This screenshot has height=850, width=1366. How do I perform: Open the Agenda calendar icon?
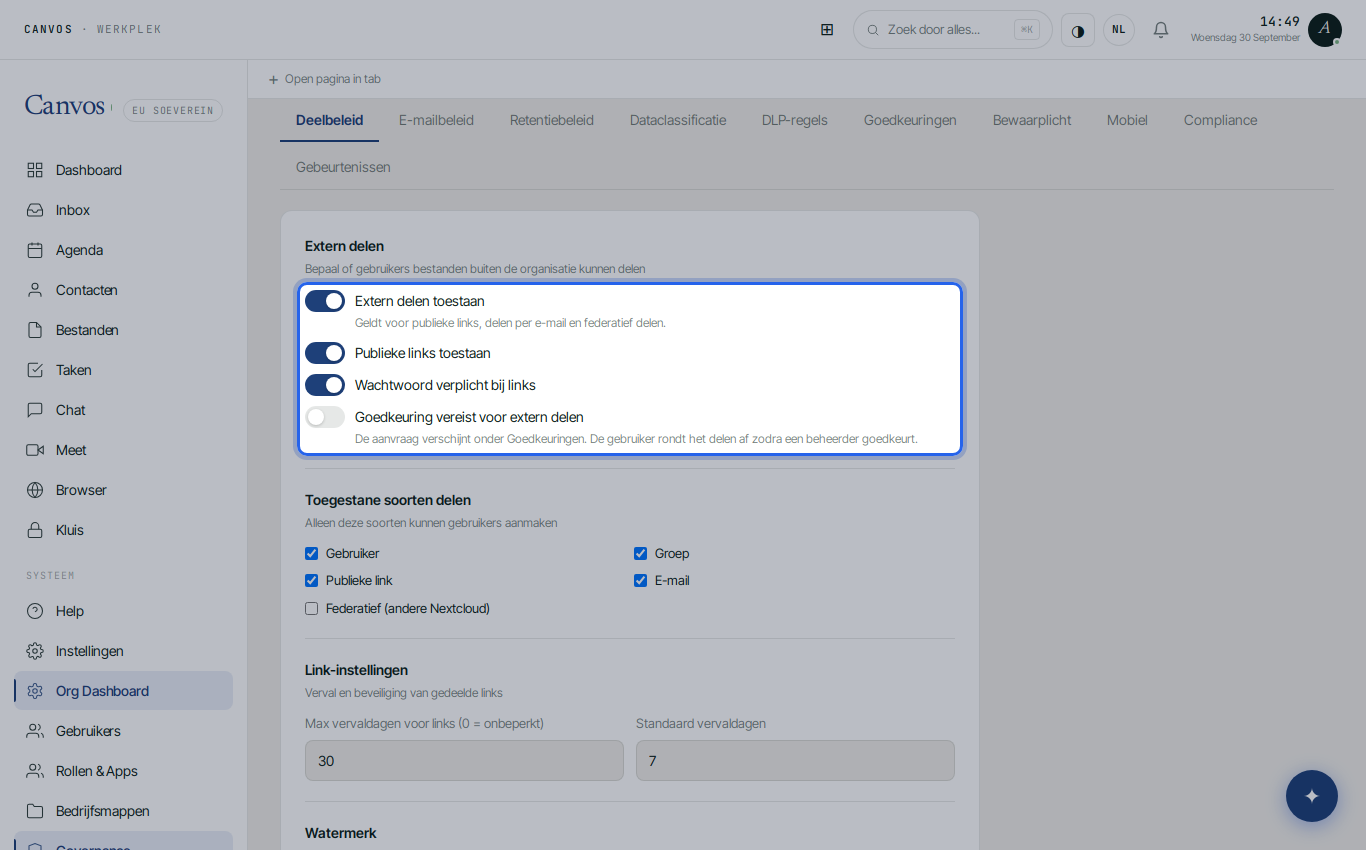[x=35, y=250]
